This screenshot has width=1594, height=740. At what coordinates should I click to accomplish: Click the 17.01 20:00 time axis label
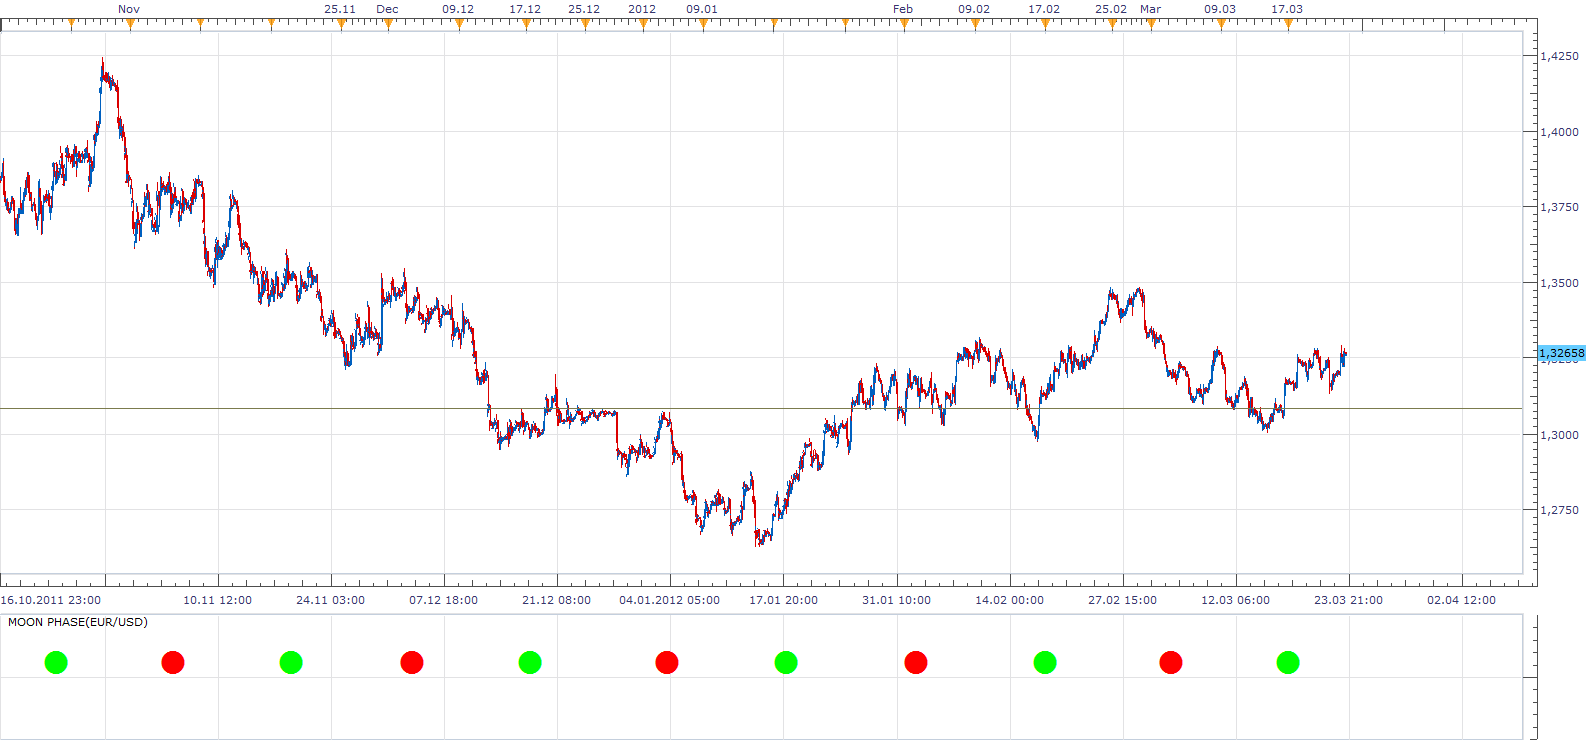[x=784, y=600]
